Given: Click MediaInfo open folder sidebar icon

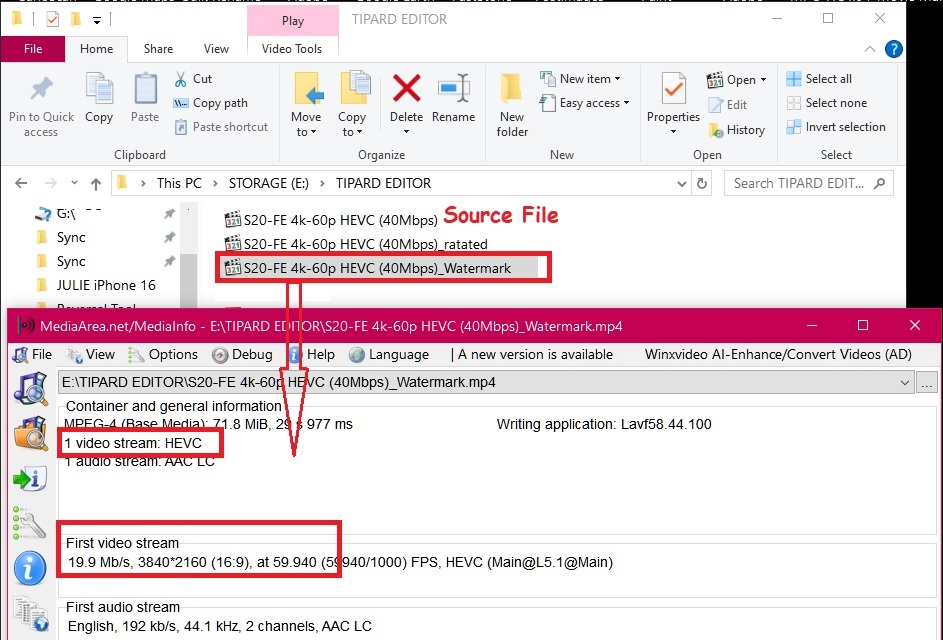Looking at the screenshot, I should coord(31,433).
